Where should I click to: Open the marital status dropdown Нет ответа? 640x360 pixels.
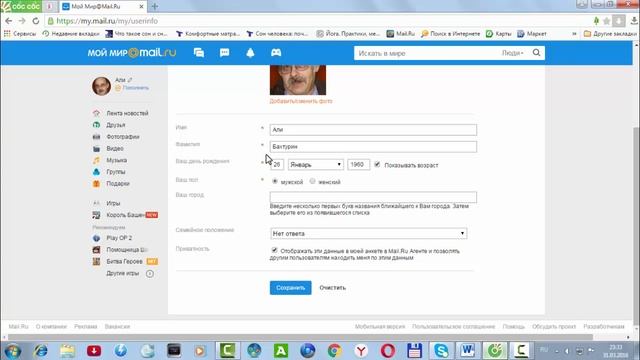coord(369,233)
